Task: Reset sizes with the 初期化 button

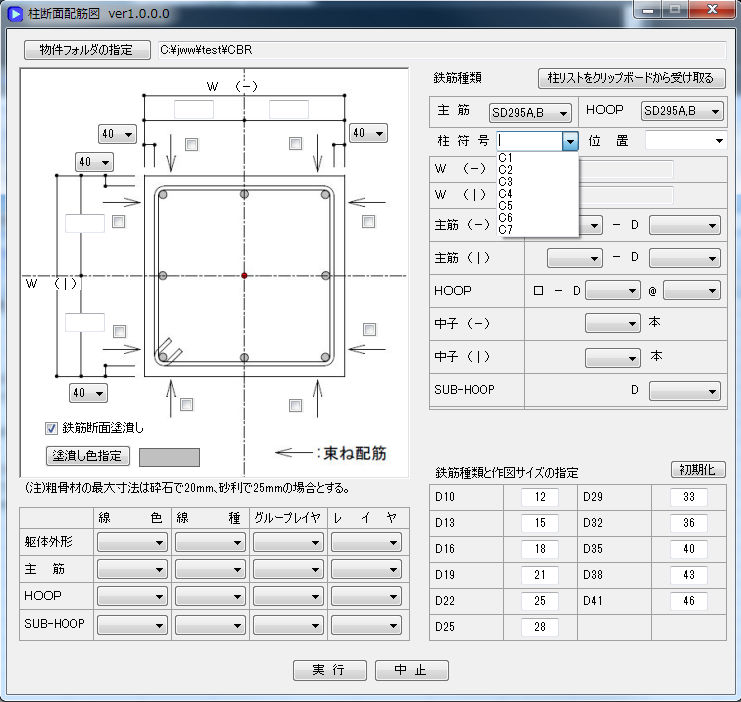Action: point(698,469)
